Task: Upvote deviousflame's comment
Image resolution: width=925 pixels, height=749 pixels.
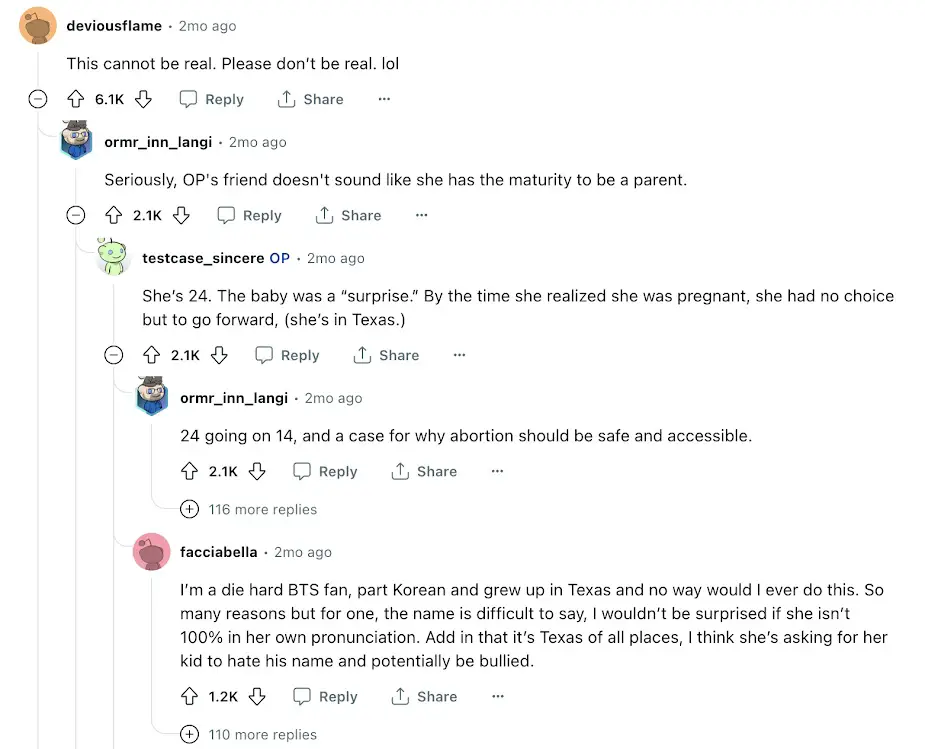Action: pyautogui.click(x=75, y=99)
